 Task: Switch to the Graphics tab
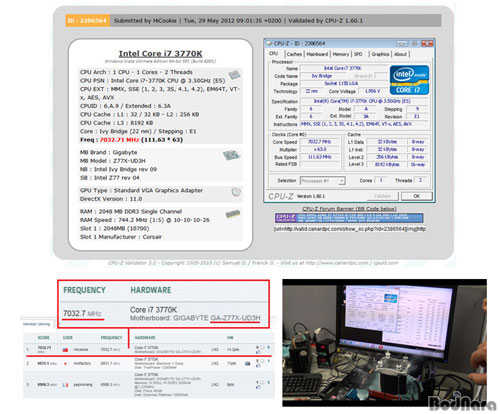pyautogui.click(x=380, y=54)
